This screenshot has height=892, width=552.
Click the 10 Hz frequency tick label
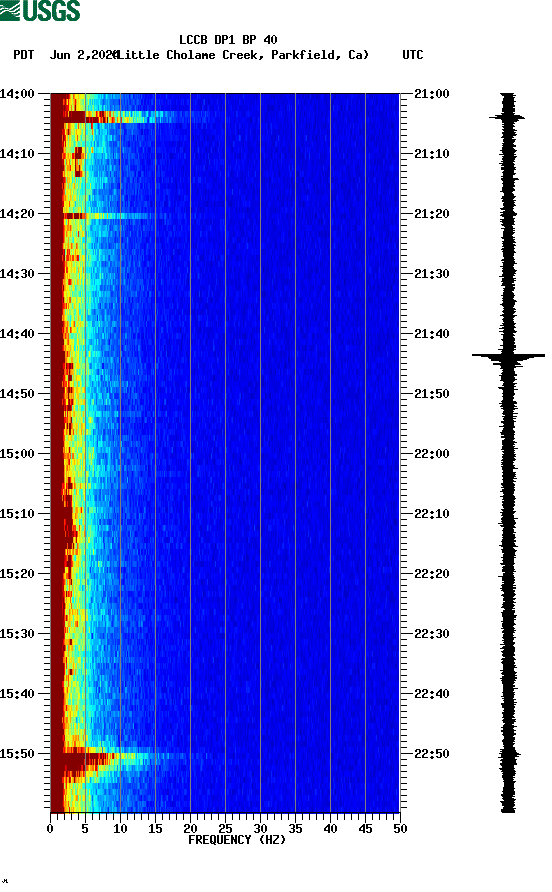(x=120, y=829)
